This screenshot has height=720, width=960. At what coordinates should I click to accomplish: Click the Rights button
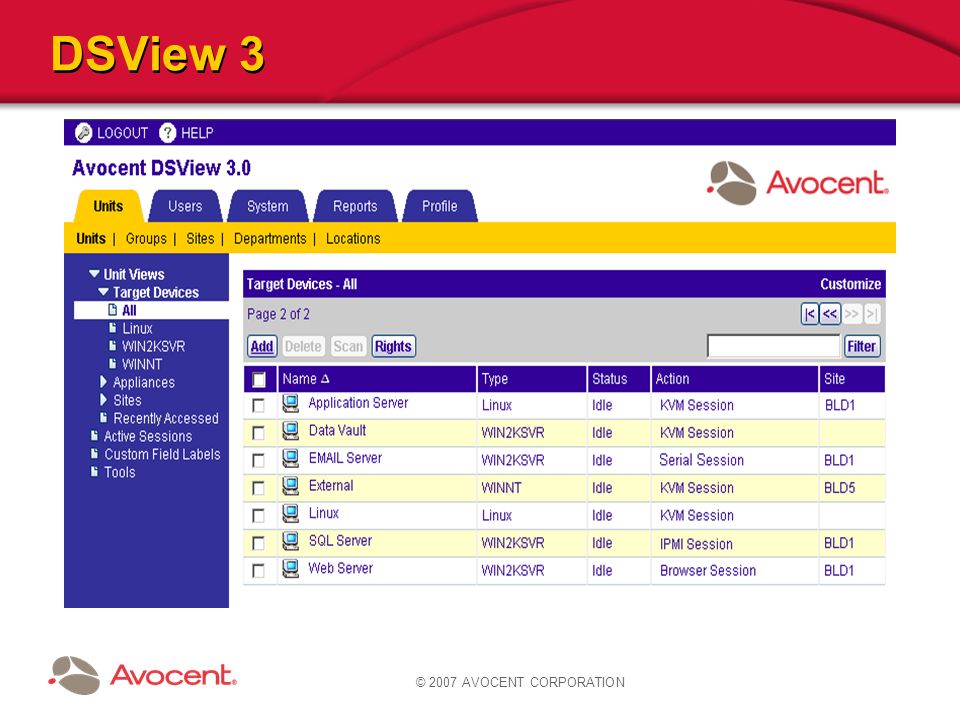point(393,347)
